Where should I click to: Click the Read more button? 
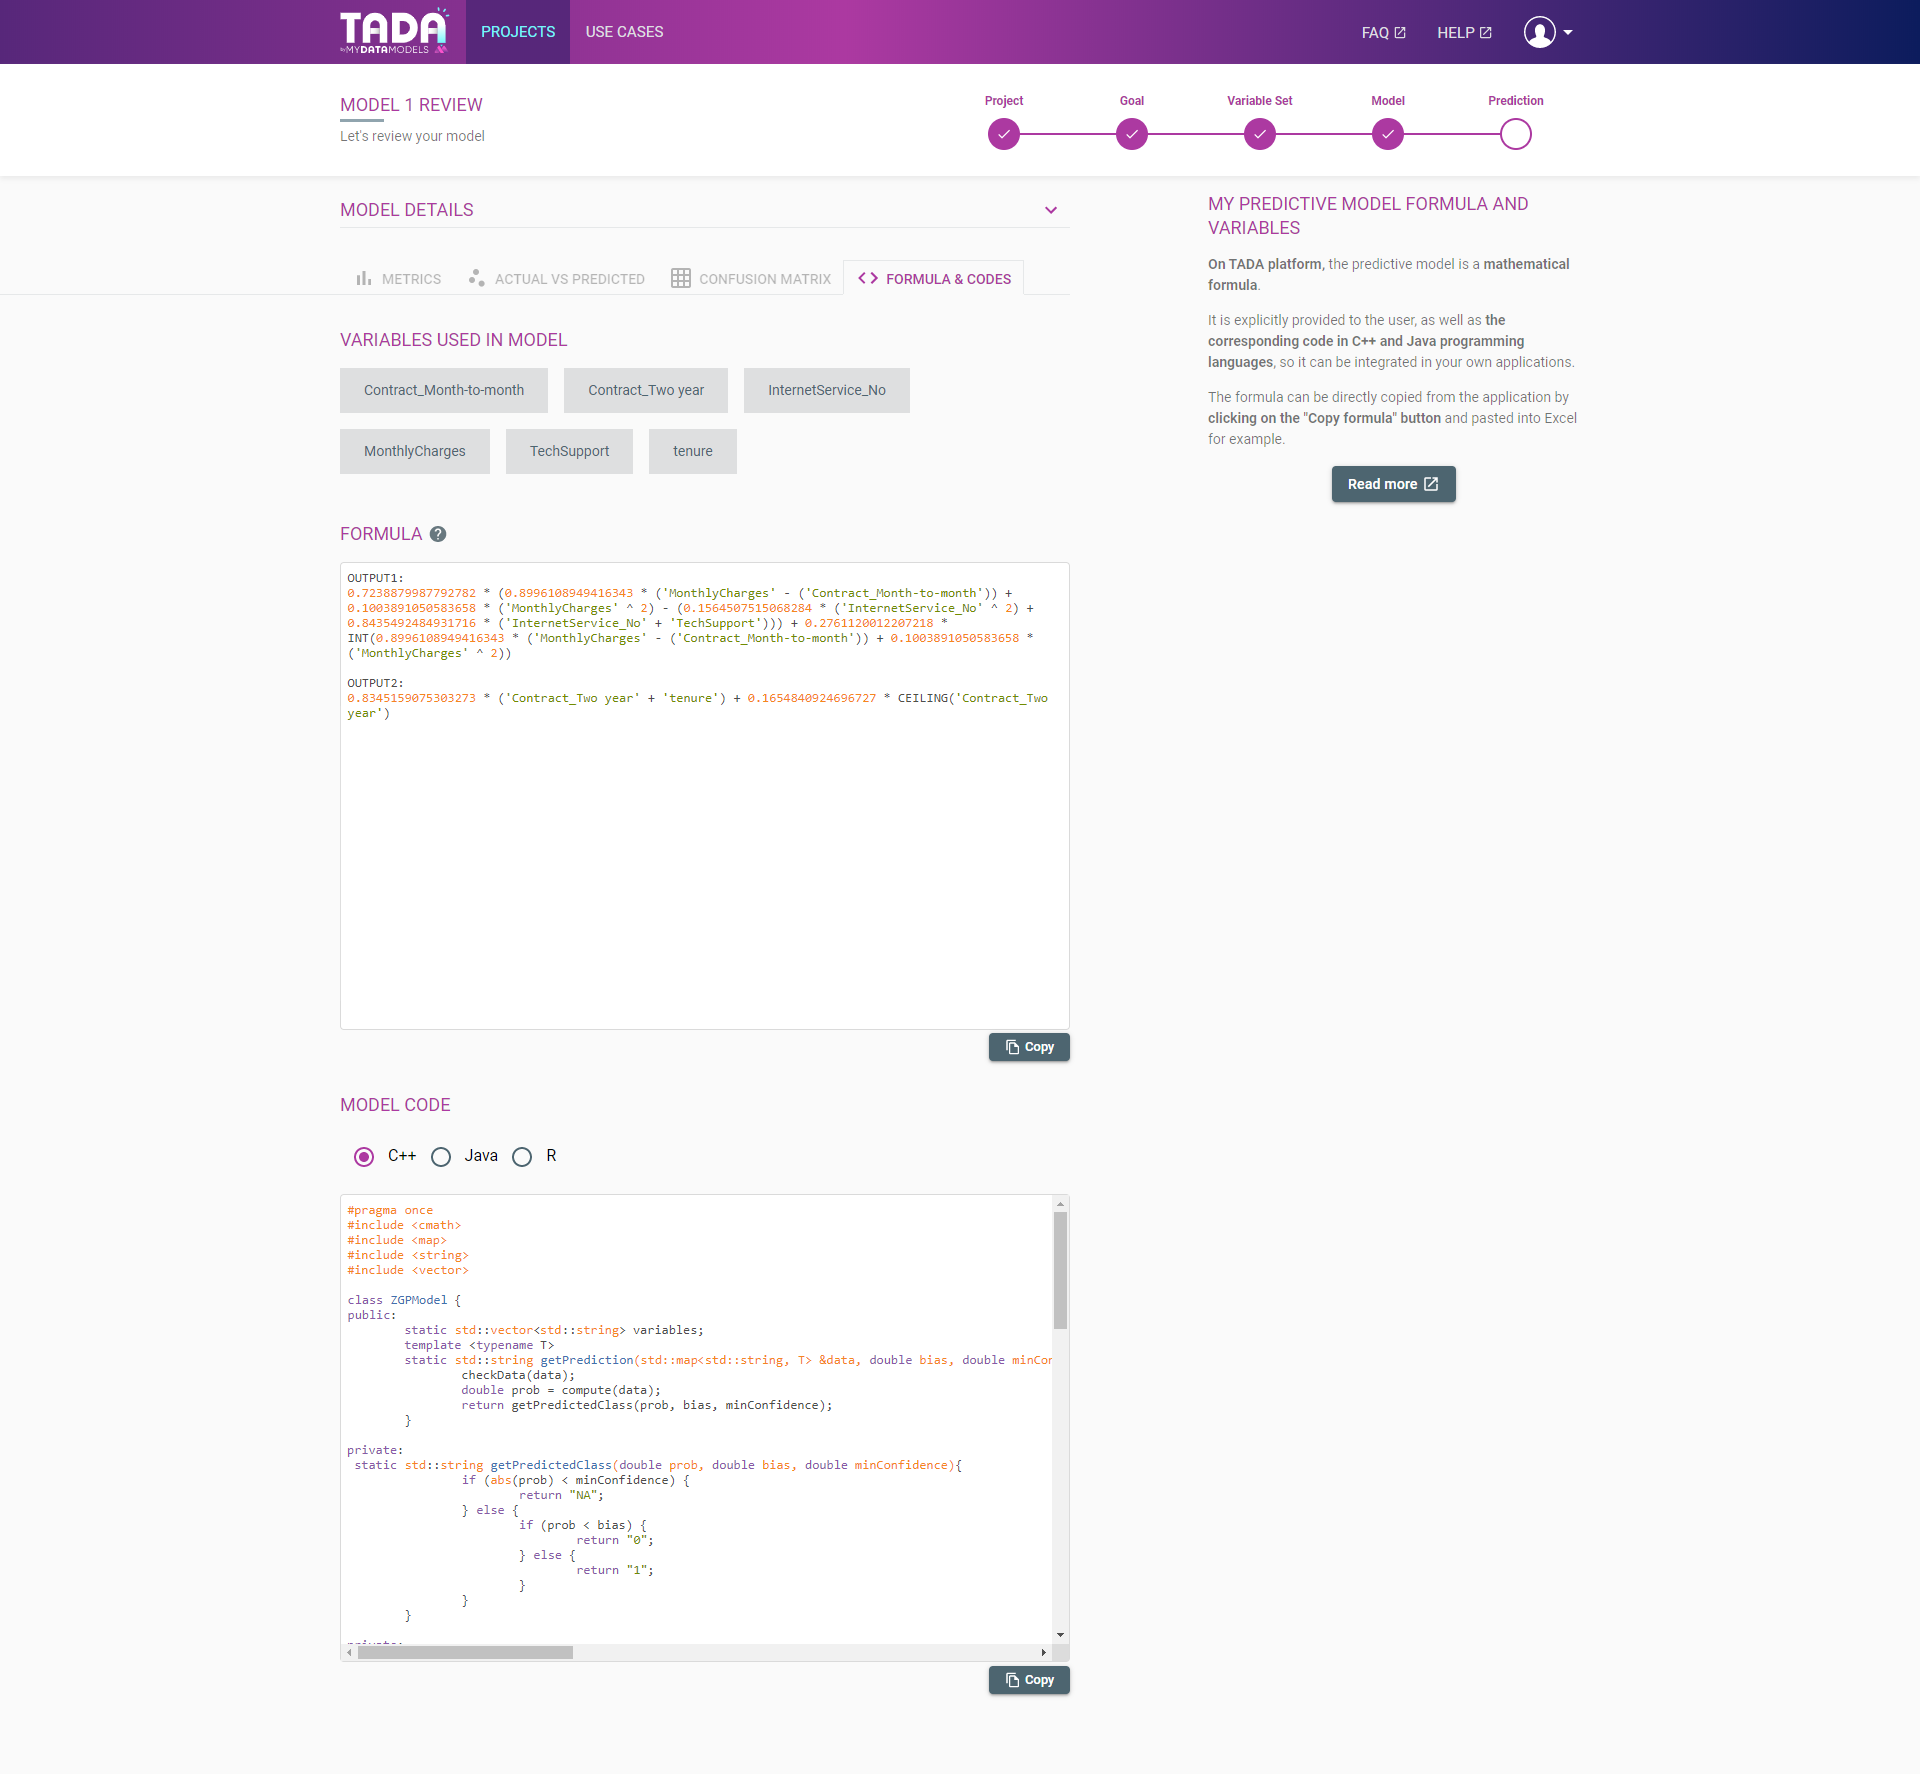coord(1391,483)
